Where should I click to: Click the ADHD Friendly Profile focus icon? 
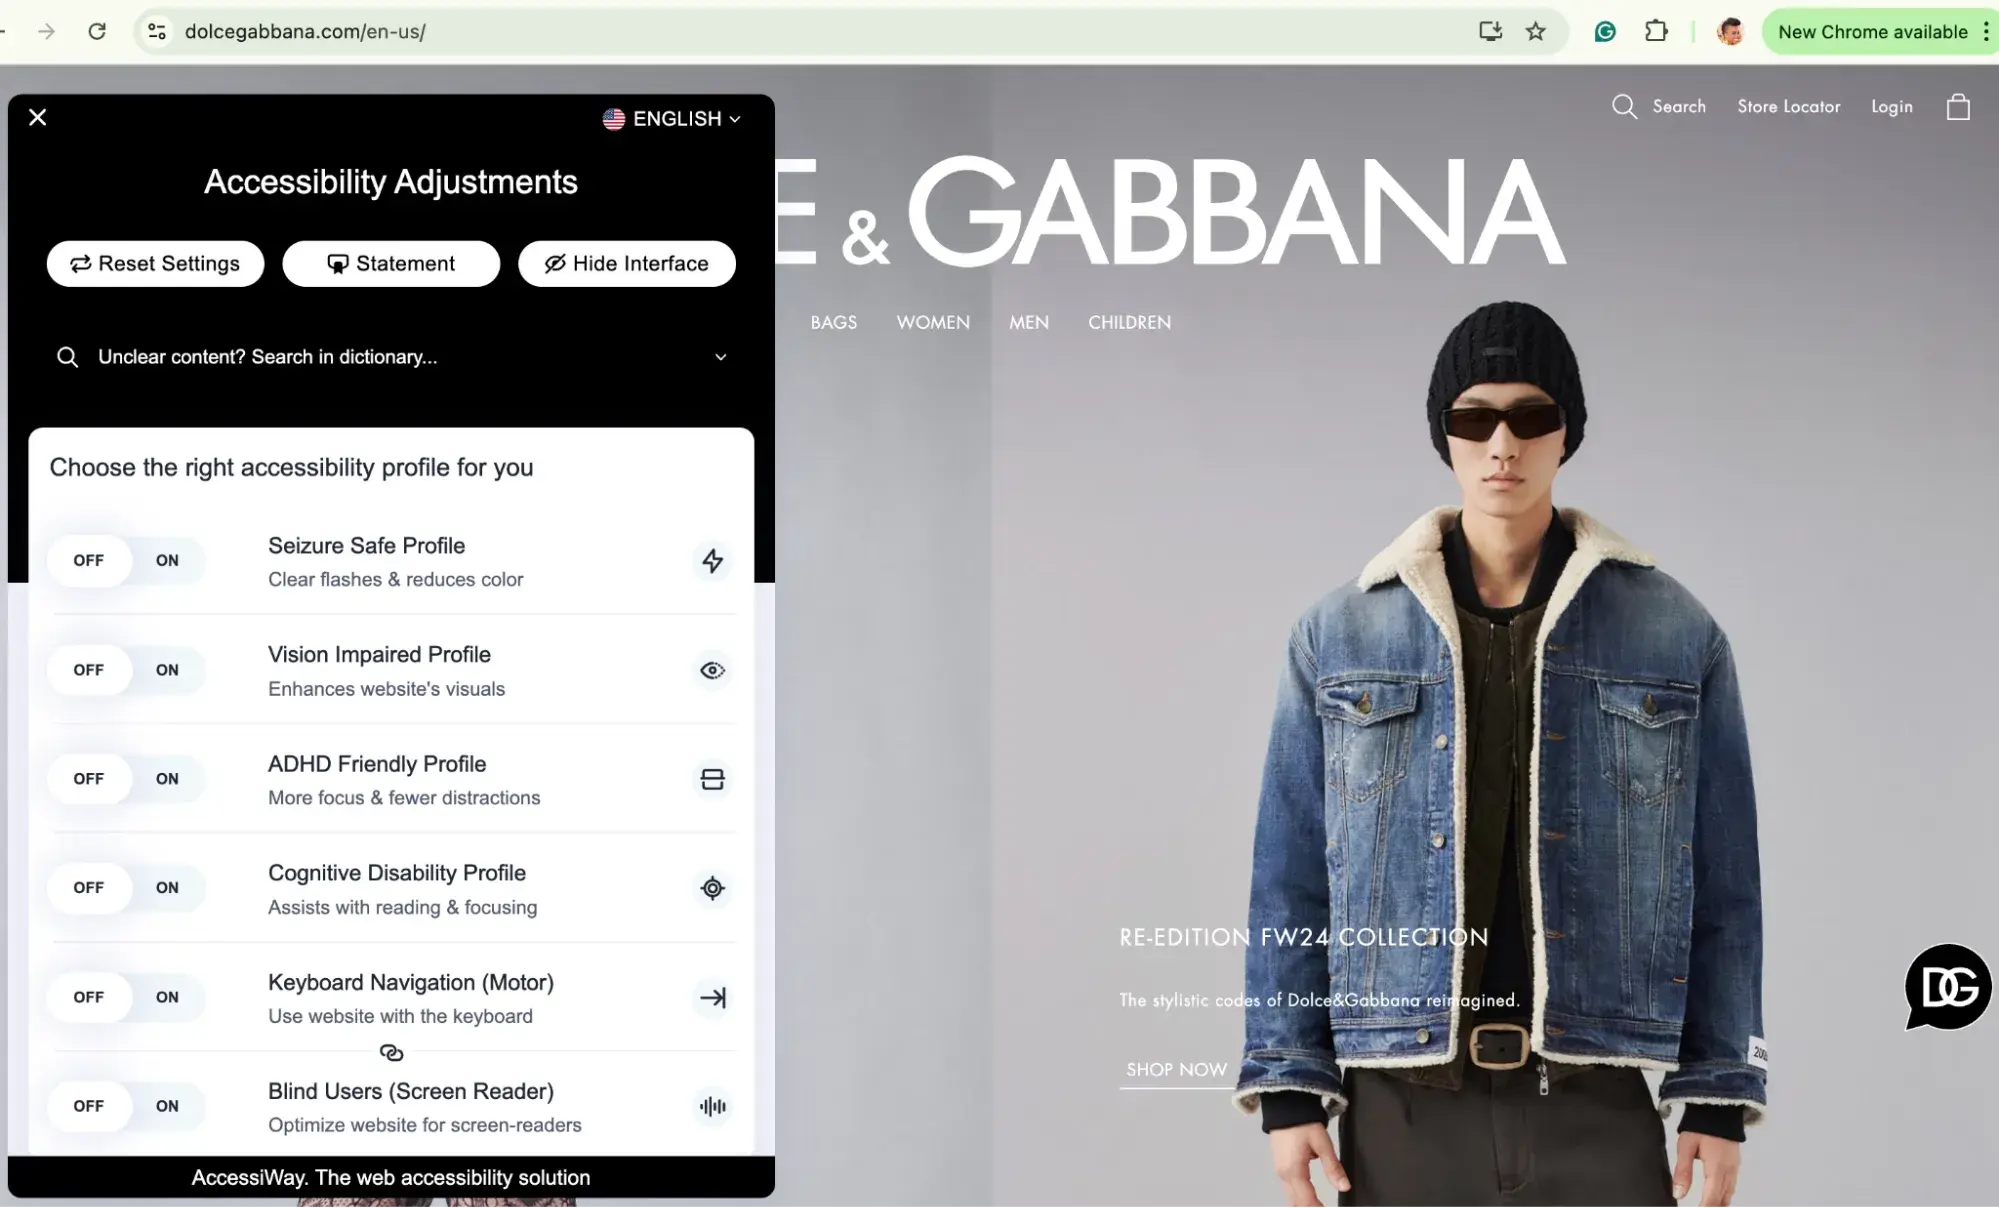pyautogui.click(x=711, y=778)
